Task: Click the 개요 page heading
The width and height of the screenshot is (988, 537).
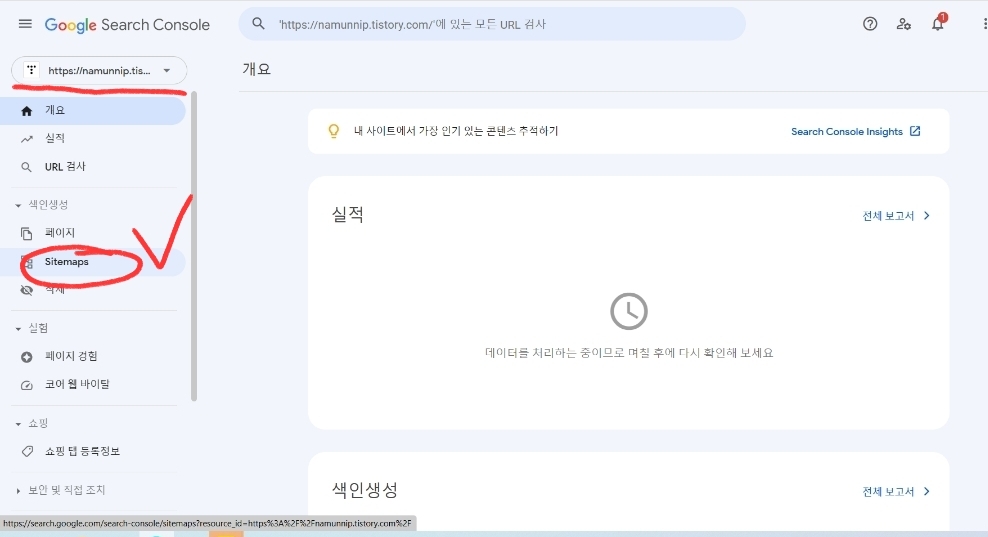Action: pos(256,69)
